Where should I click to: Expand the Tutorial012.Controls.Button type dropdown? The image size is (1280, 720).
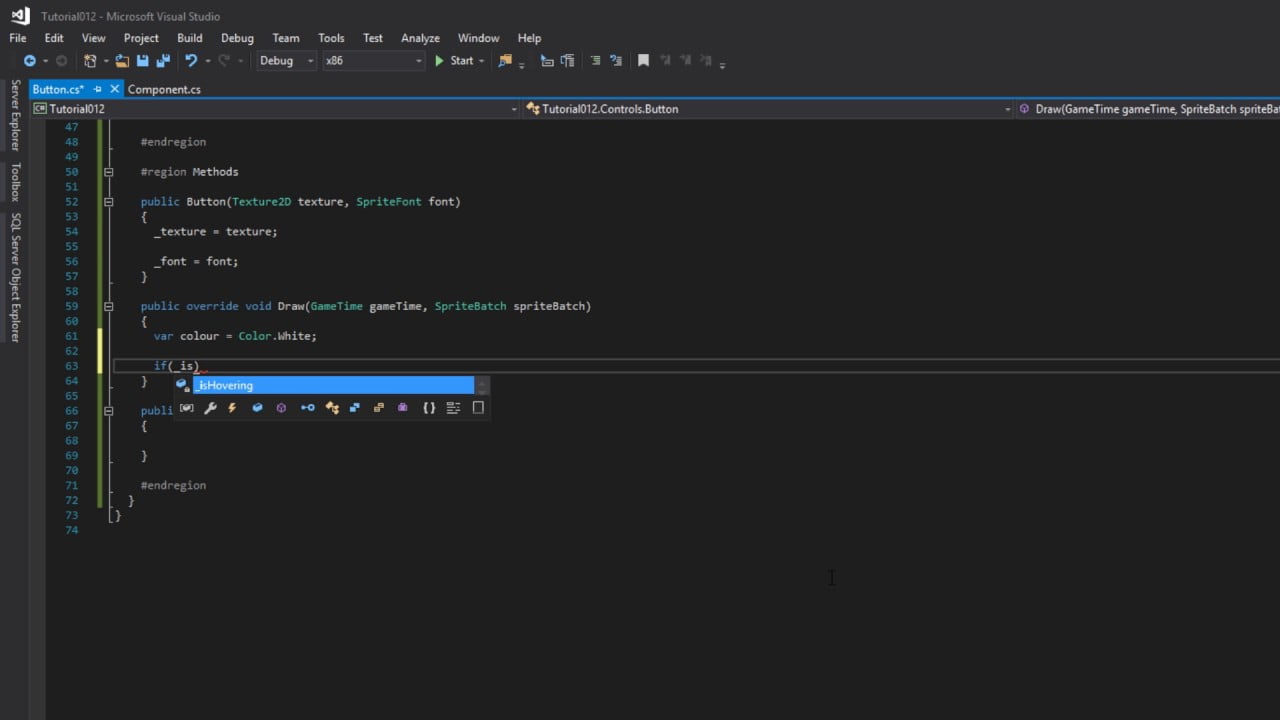click(1007, 109)
